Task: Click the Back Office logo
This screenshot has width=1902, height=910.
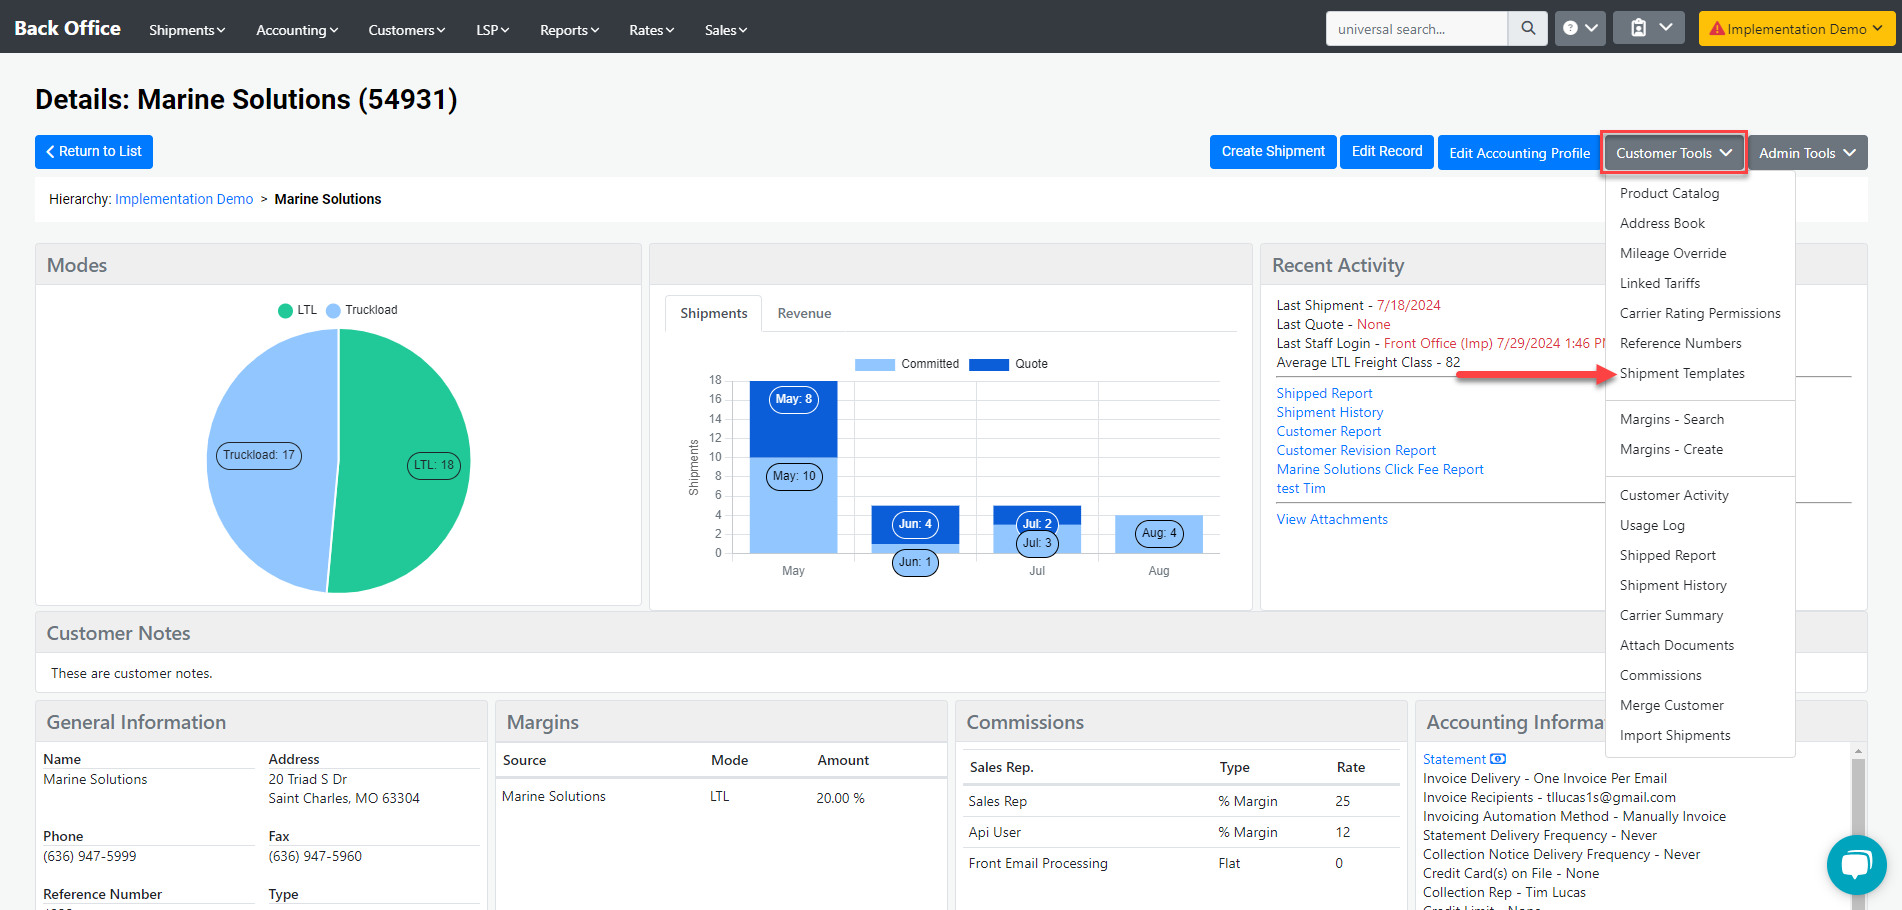Action: click(x=67, y=28)
